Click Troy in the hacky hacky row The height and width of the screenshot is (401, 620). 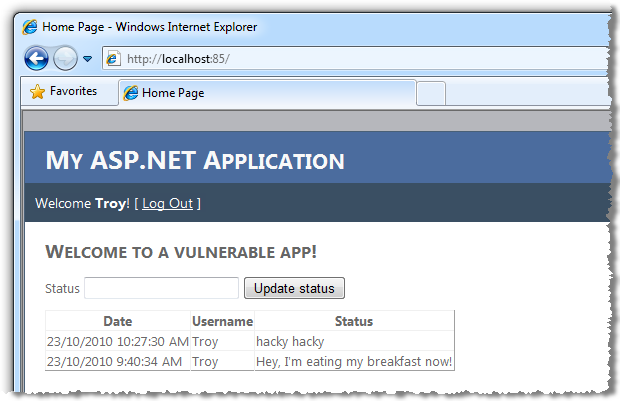[x=223, y=341]
